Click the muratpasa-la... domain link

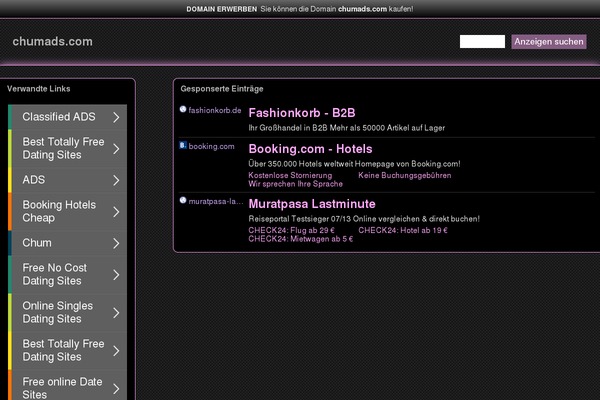pos(215,201)
